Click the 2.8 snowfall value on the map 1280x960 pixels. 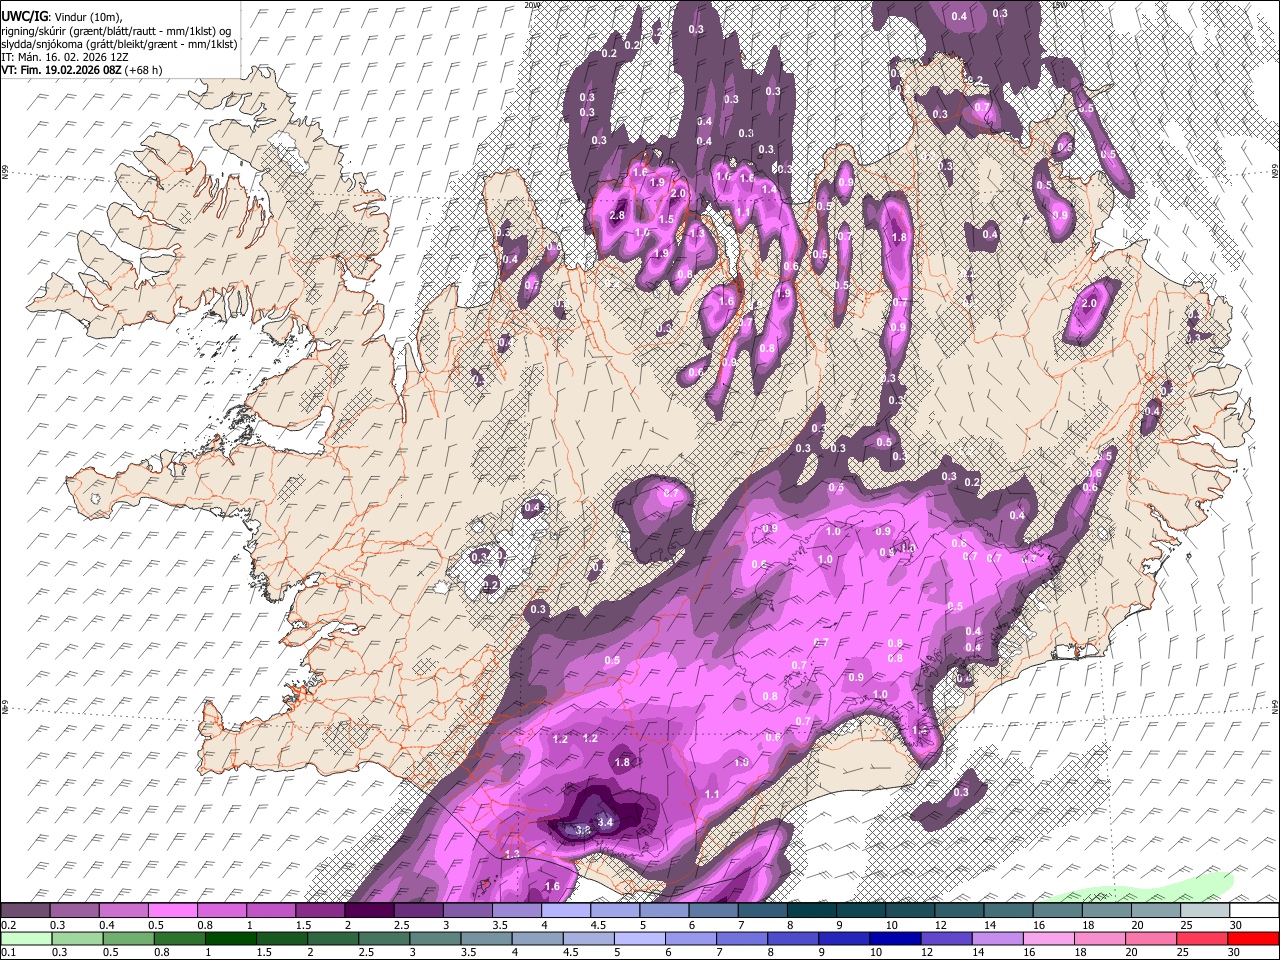[617, 216]
